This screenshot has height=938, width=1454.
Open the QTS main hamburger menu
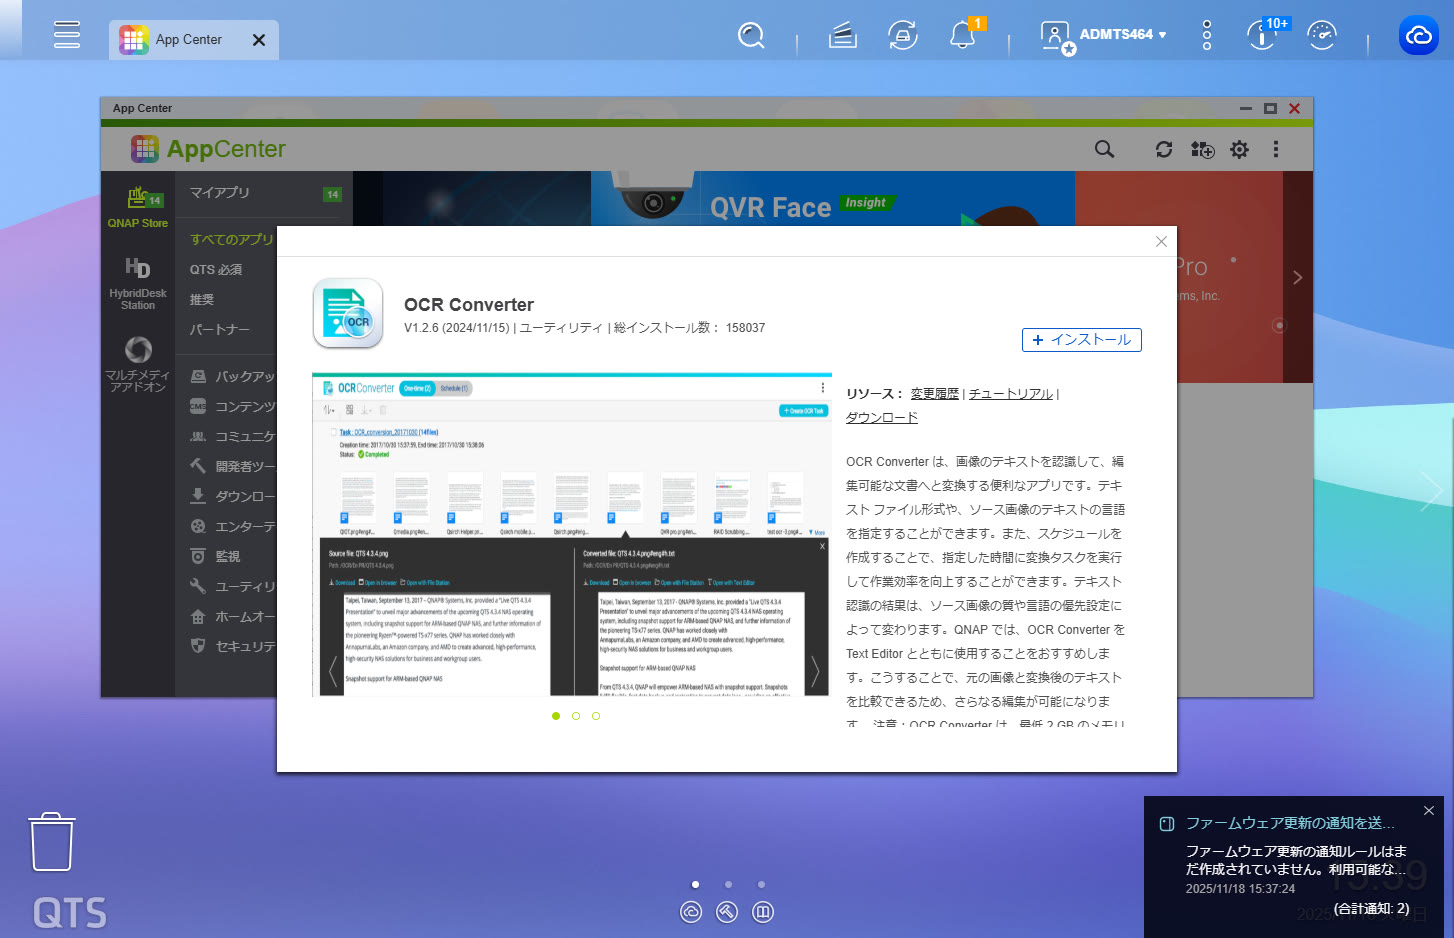(67, 34)
